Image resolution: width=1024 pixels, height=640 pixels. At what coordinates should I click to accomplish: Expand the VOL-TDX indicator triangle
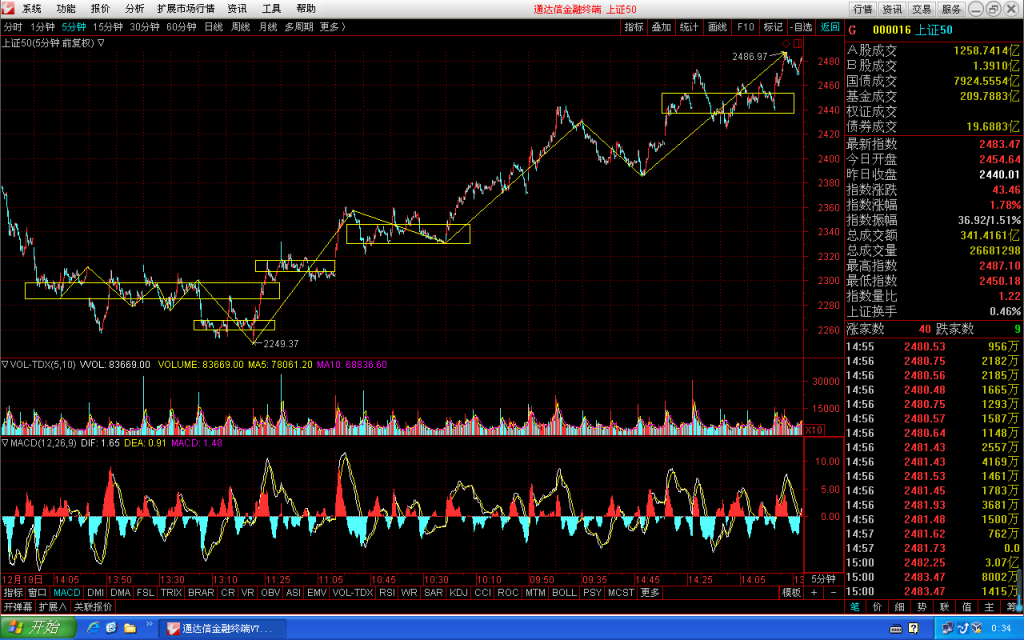coord(5,364)
